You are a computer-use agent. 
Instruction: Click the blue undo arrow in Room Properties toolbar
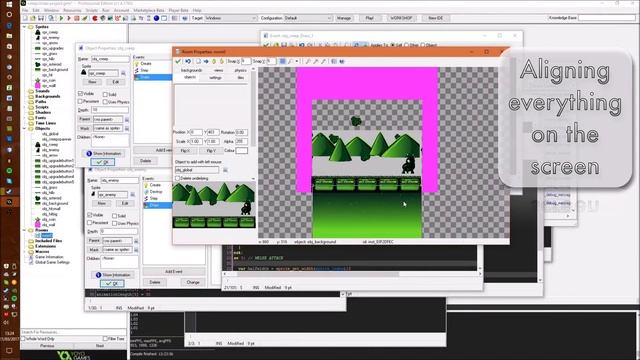click(x=188, y=61)
